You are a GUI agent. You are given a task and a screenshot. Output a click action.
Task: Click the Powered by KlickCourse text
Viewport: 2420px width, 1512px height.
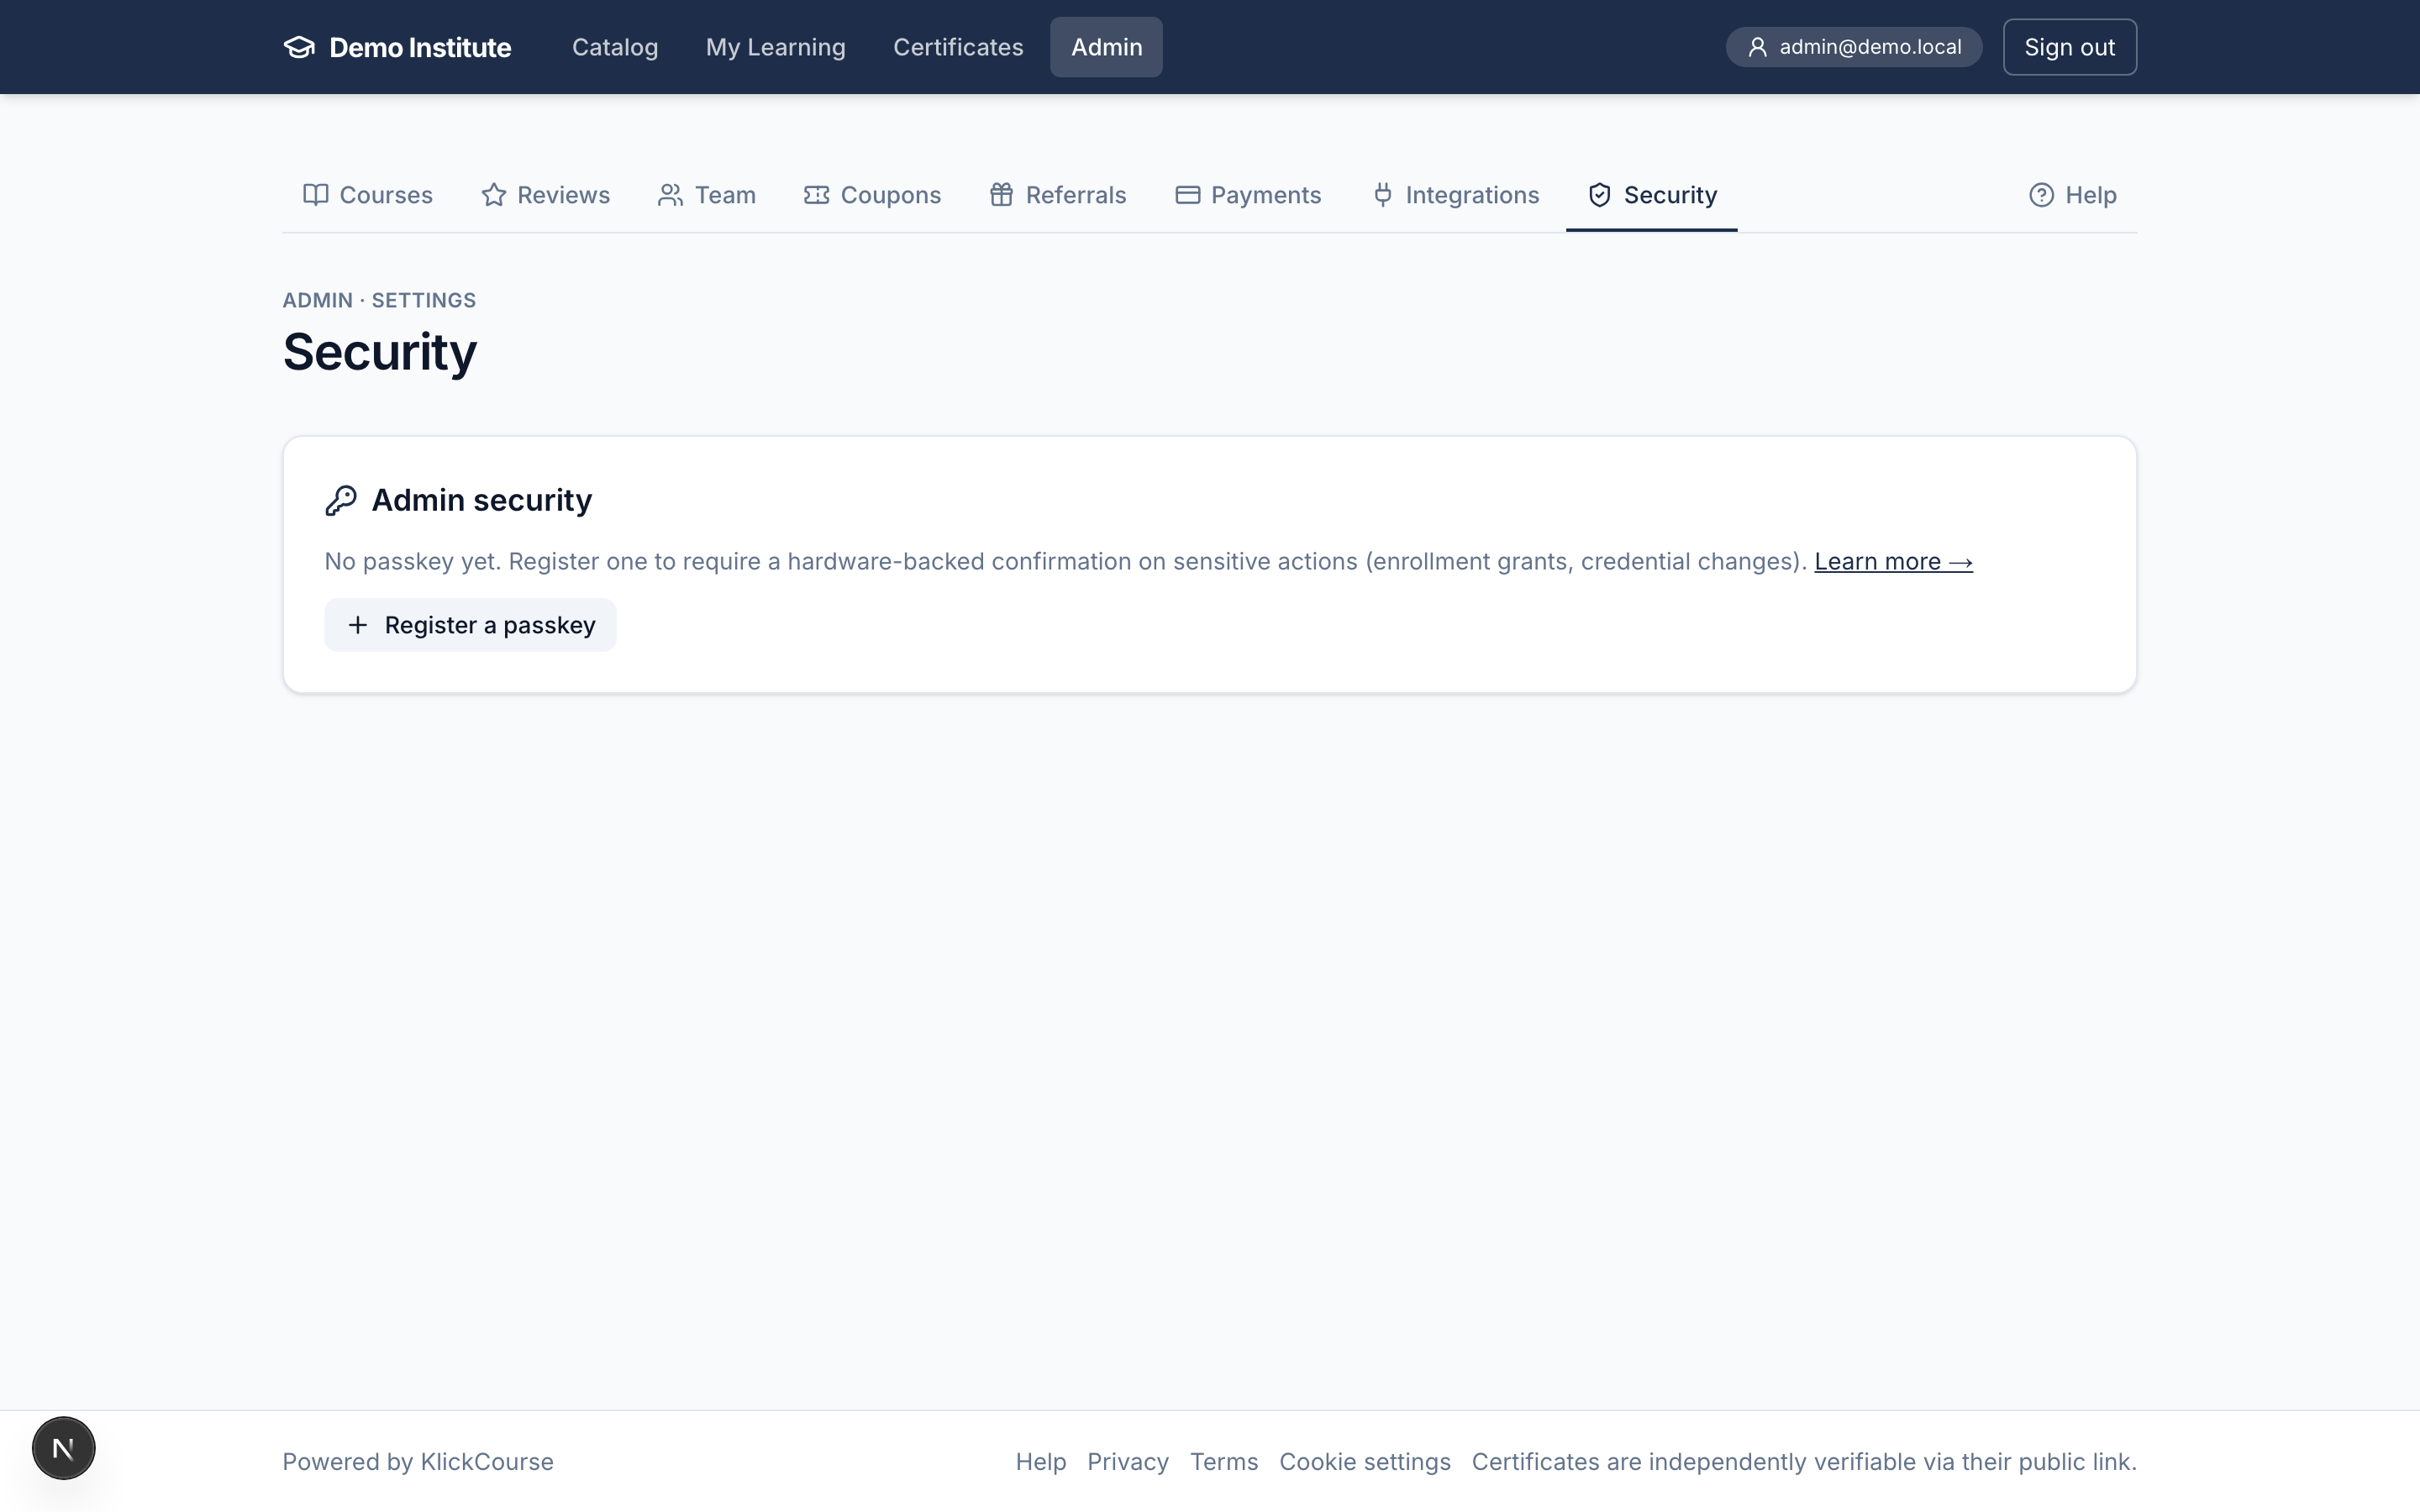418,1462
